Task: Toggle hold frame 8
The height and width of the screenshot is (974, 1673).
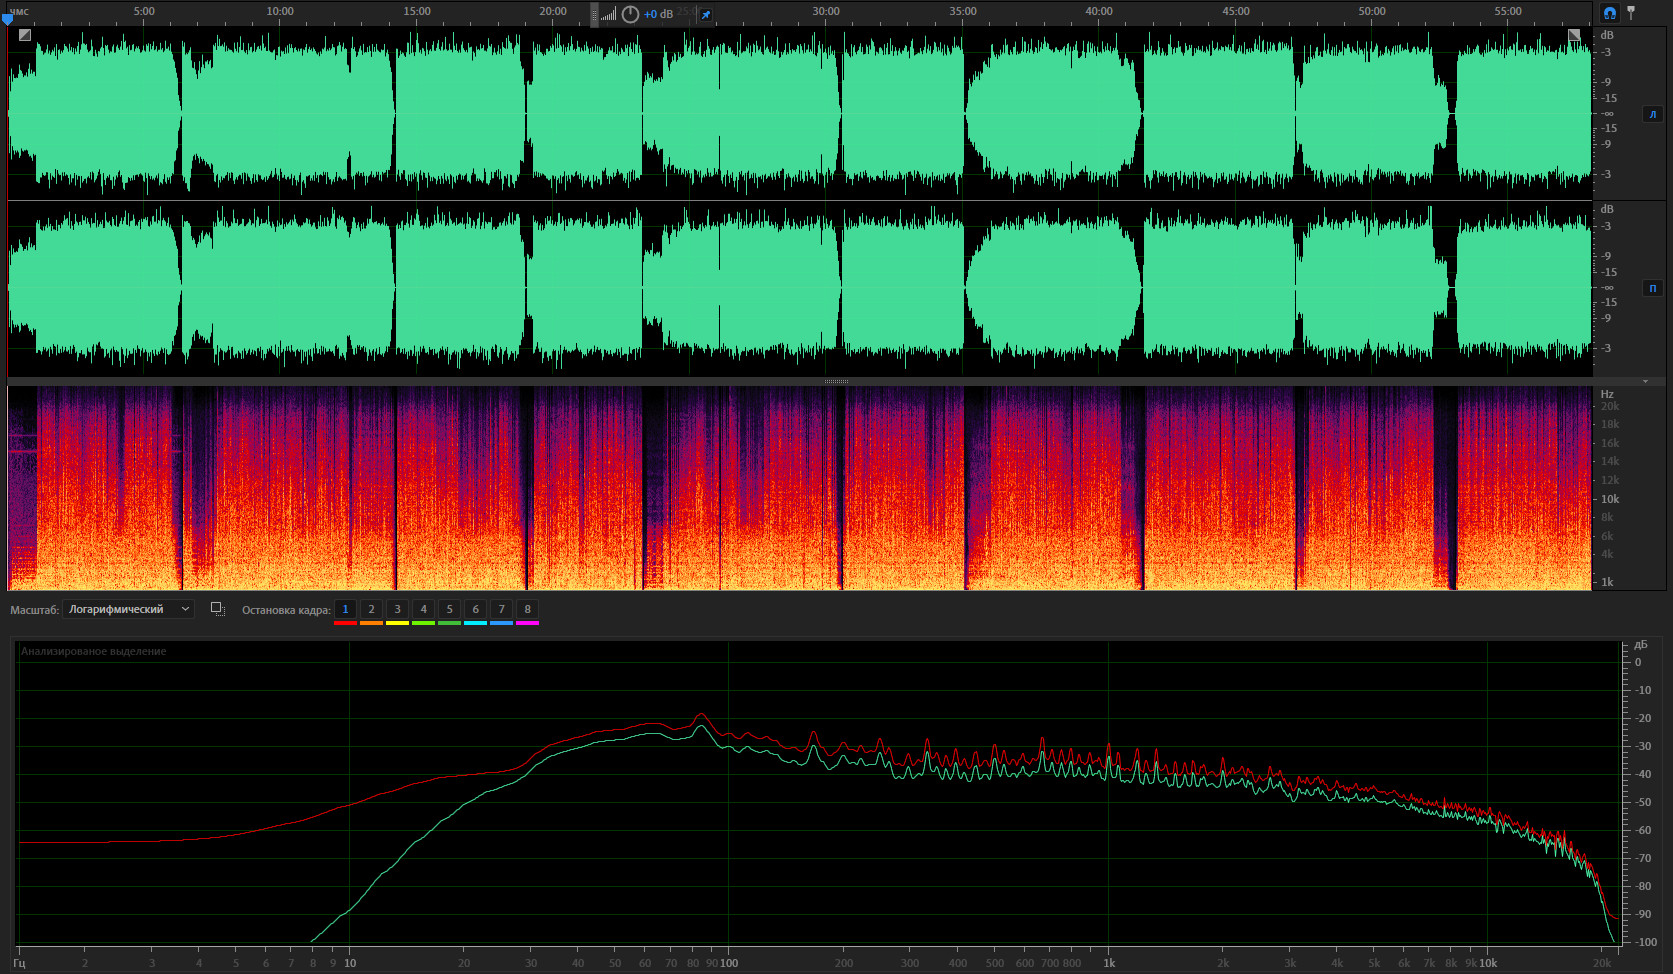Action: click(527, 609)
